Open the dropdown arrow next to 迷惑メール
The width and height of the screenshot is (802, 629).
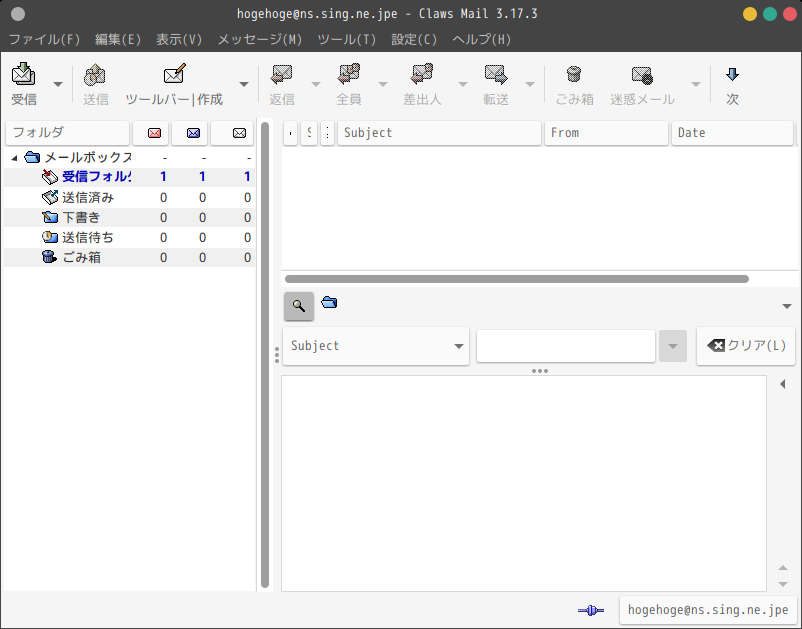click(696, 84)
